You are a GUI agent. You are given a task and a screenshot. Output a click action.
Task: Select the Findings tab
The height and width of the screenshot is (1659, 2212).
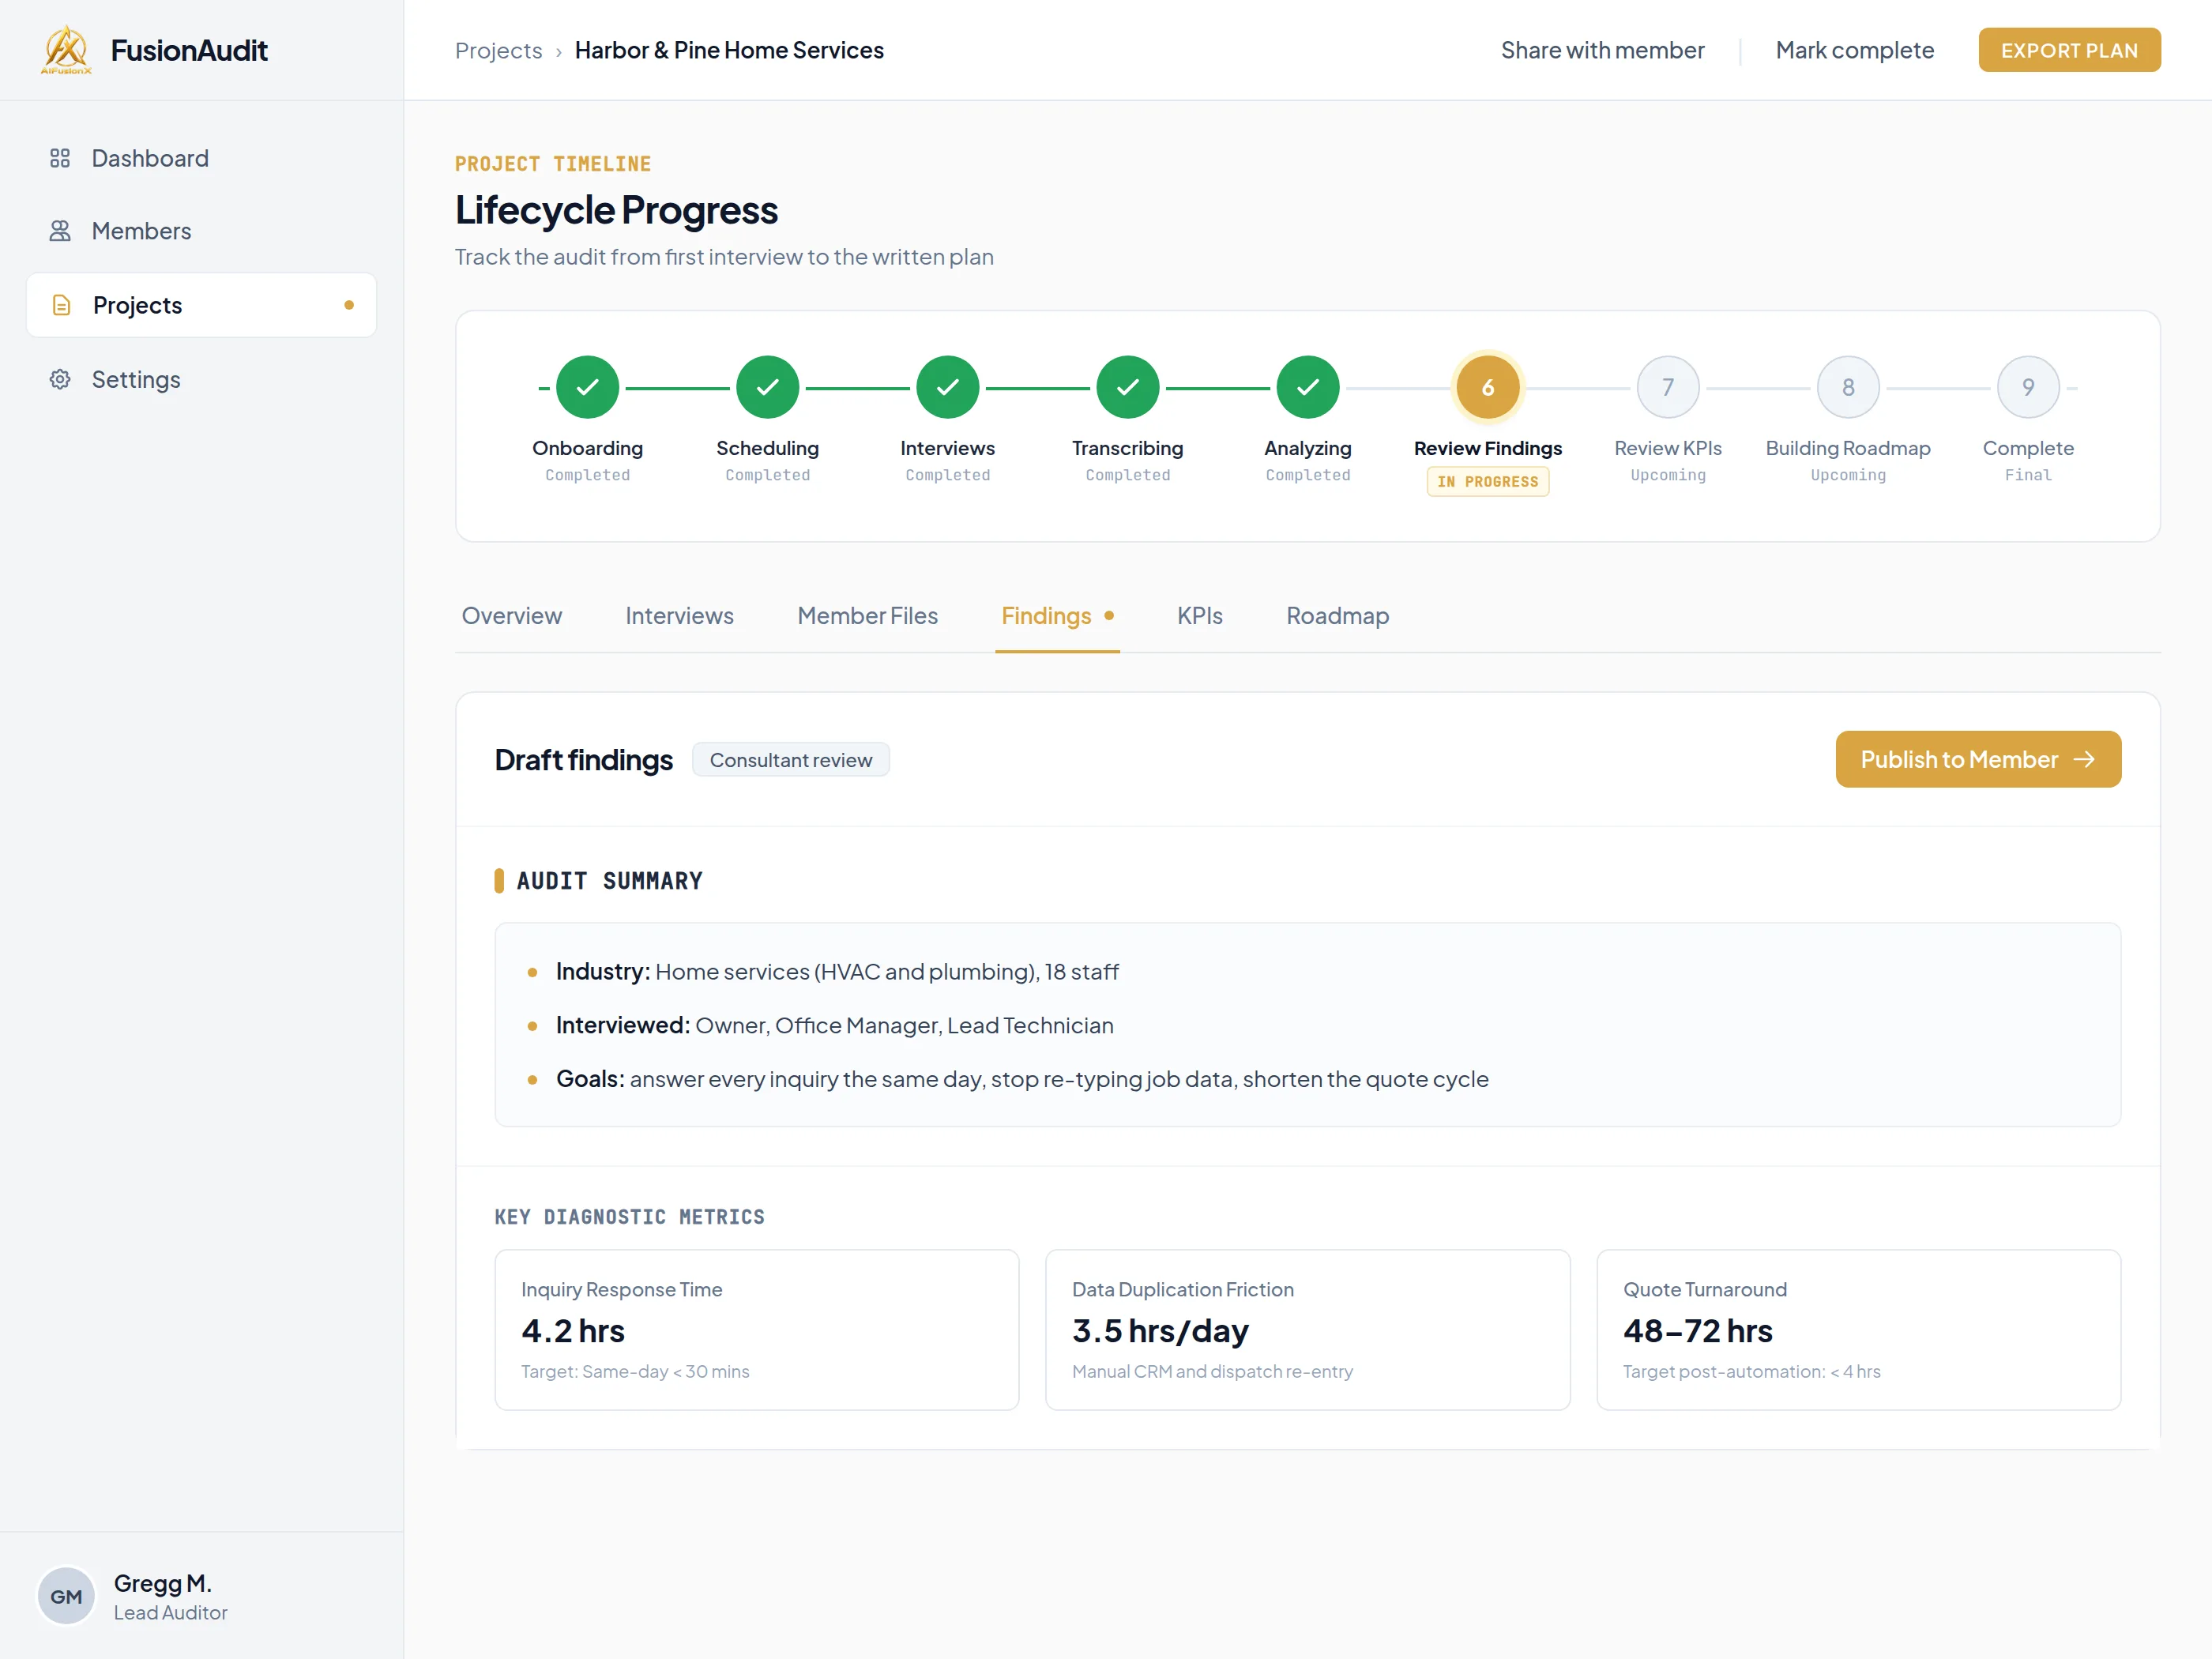tap(1057, 616)
